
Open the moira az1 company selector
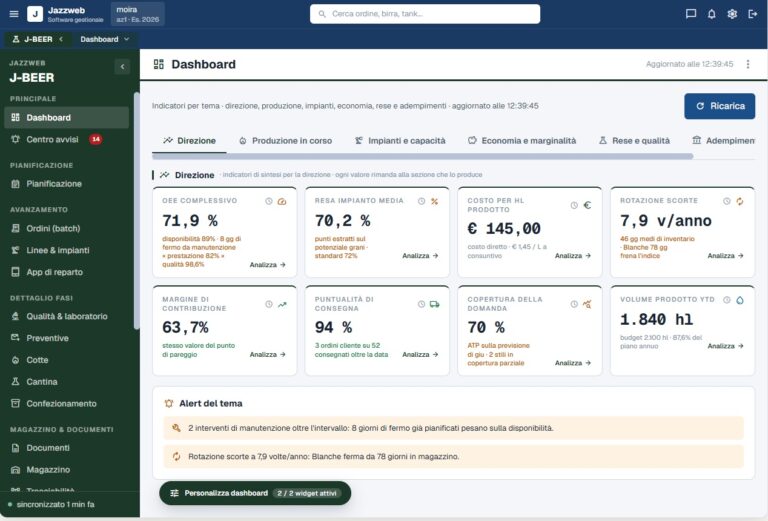[x=138, y=14]
